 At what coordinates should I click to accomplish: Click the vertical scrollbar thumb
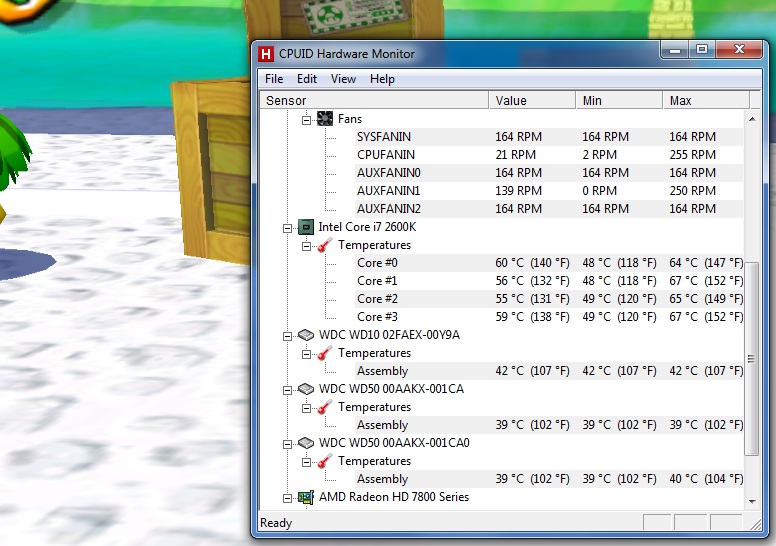point(752,359)
